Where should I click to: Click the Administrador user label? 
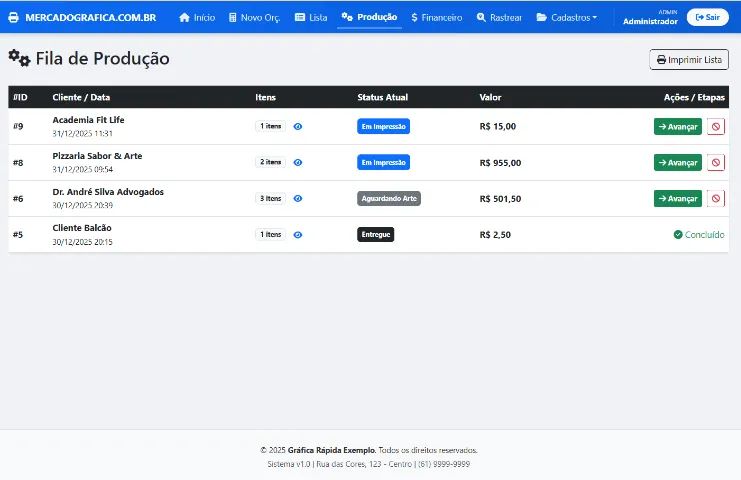coord(650,21)
